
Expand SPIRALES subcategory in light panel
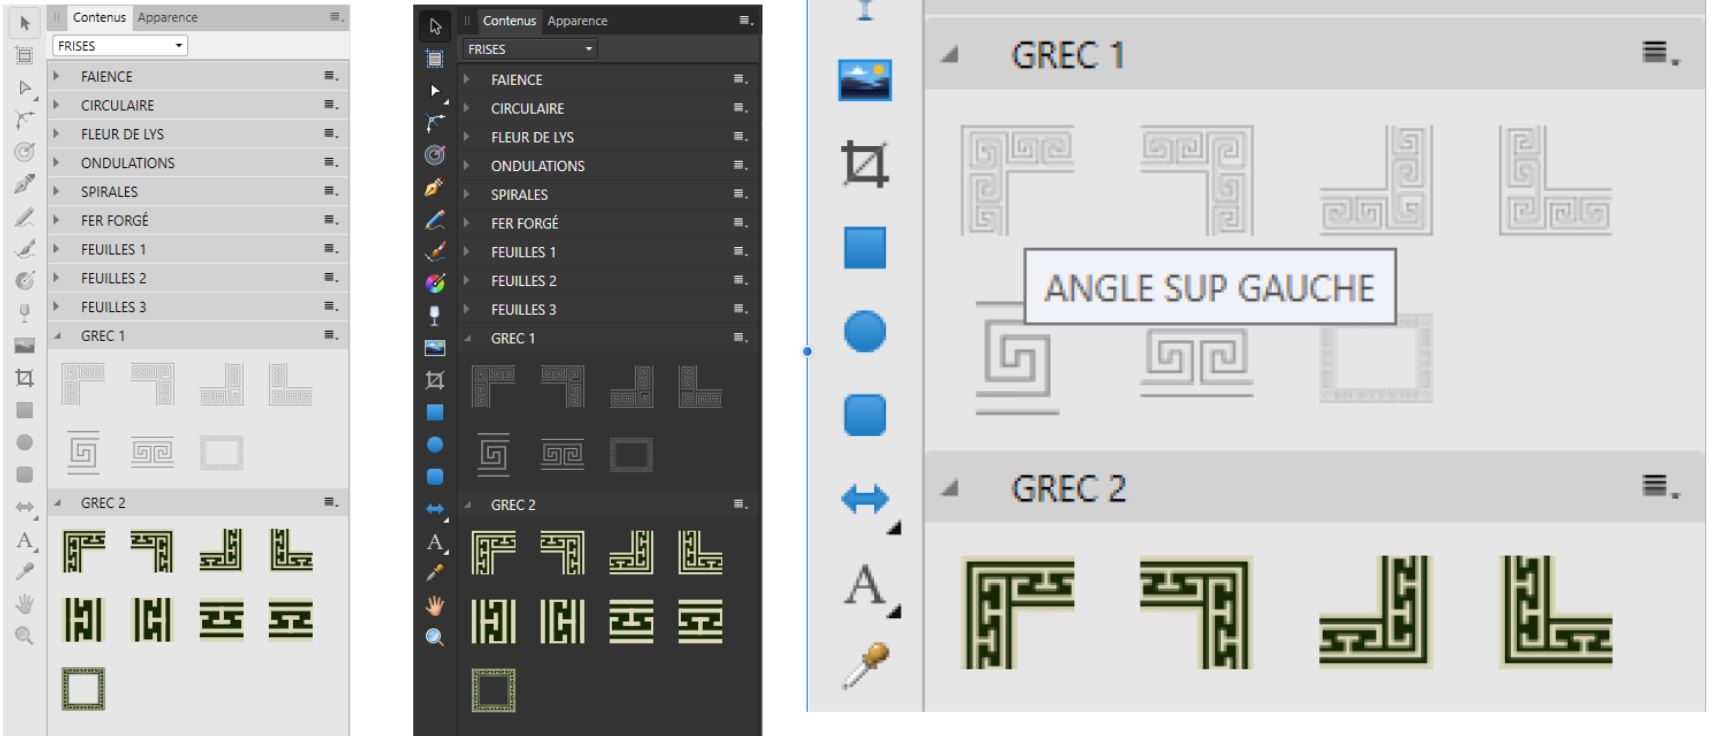pyautogui.click(x=57, y=191)
